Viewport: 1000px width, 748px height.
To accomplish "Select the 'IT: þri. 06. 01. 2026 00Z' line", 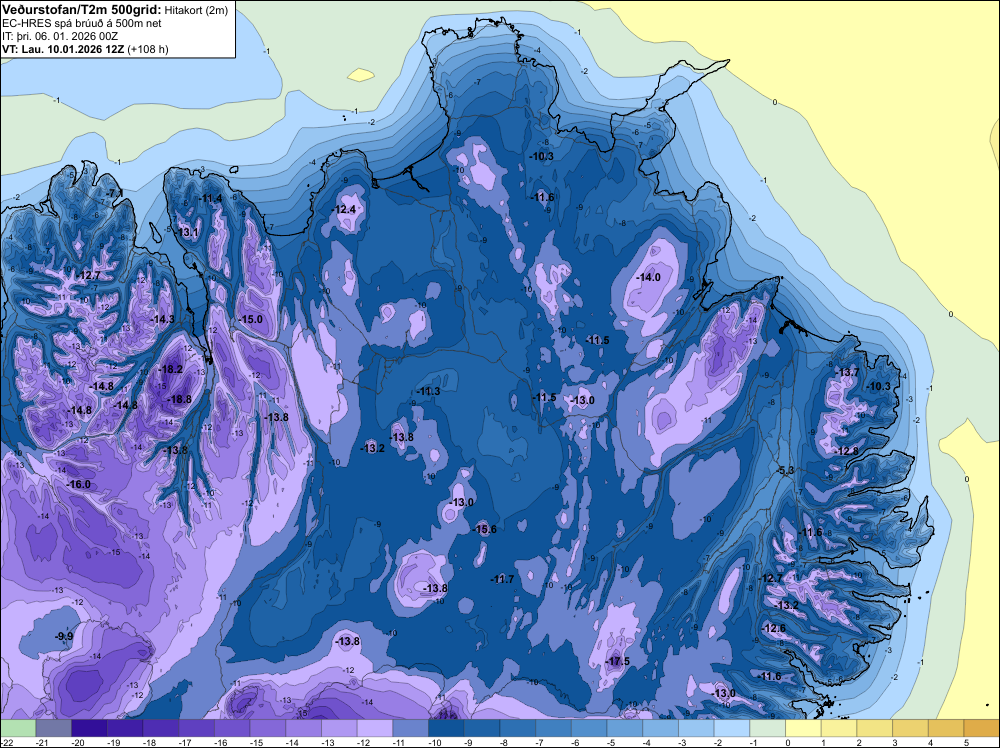I will pyautogui.click(x=60, y=36).
